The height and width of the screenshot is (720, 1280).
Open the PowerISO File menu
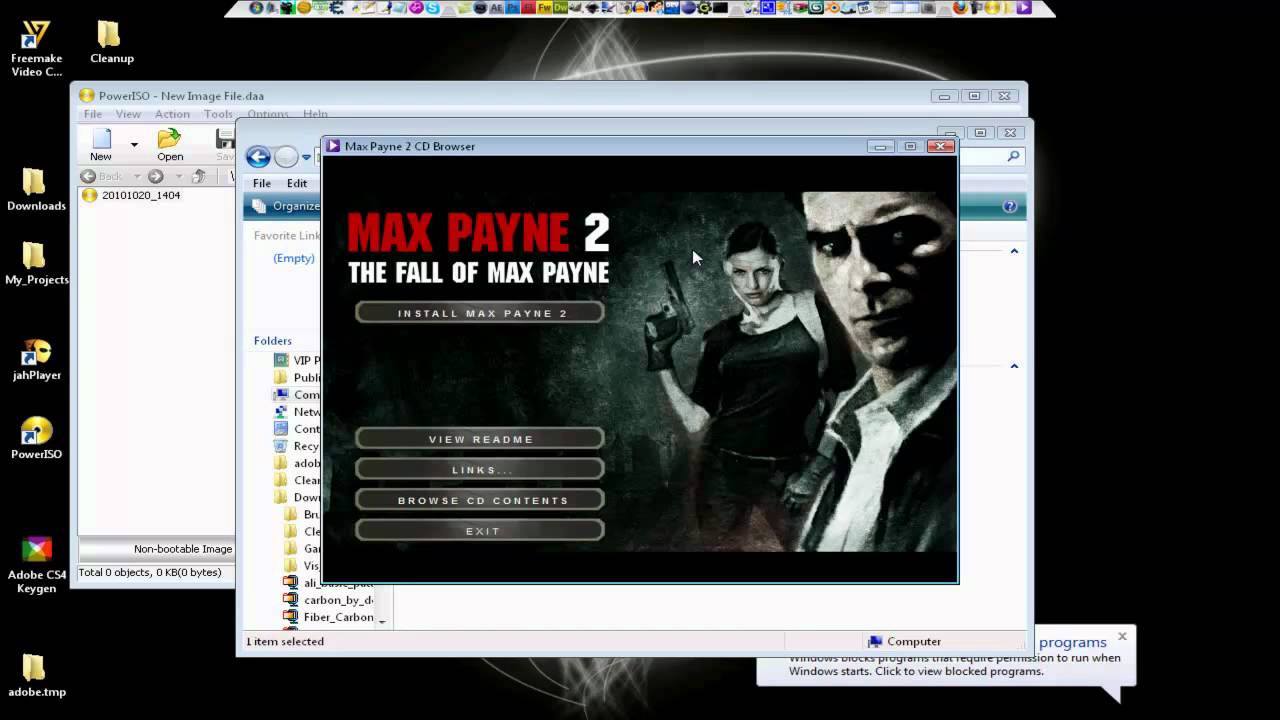(93, 114)
